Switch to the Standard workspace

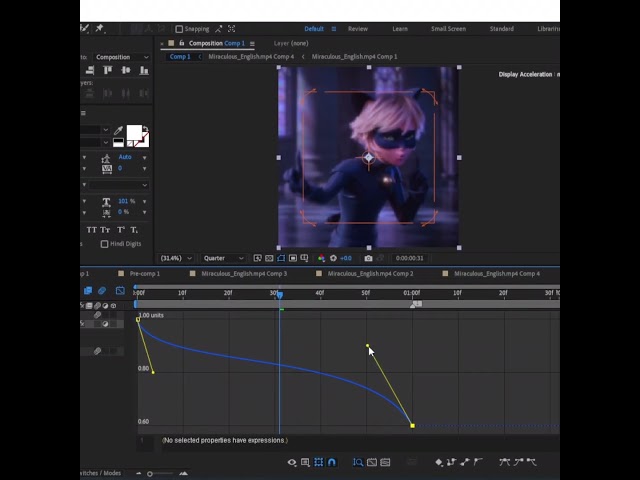point(502,29)
